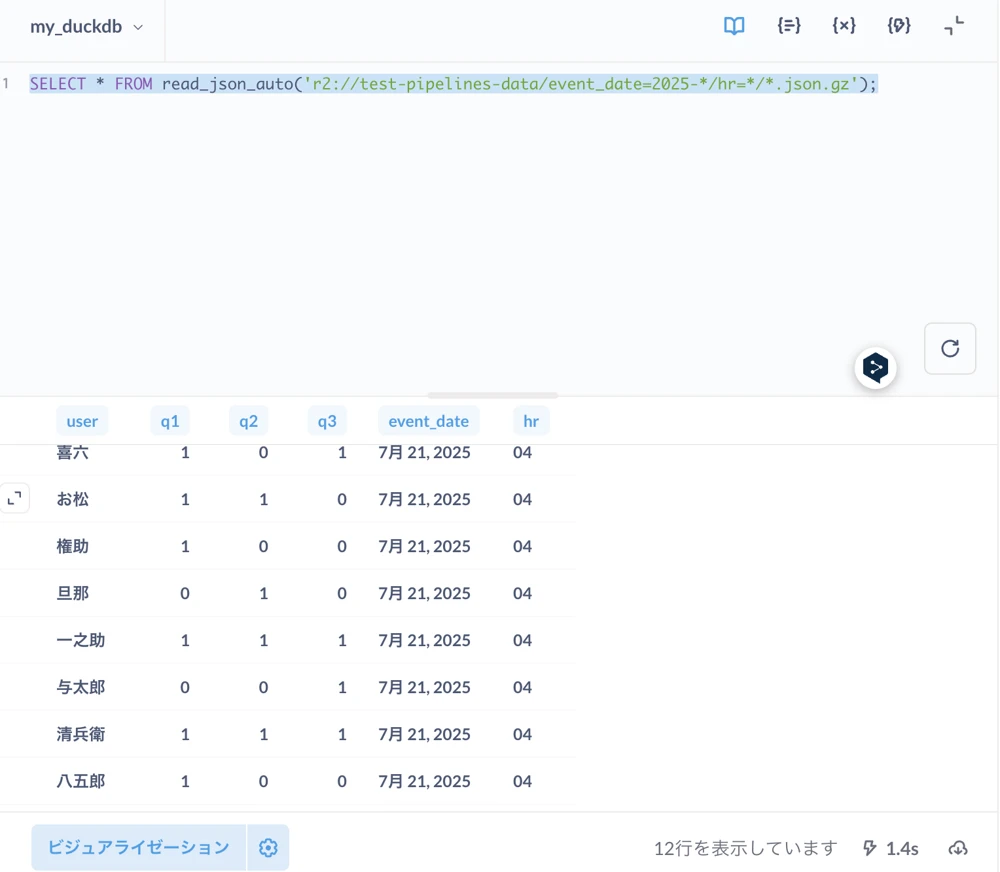Image resolution: width=1000 pixels, height=872 pixels.
Task: Open the snippets icon
Action: 789,27
